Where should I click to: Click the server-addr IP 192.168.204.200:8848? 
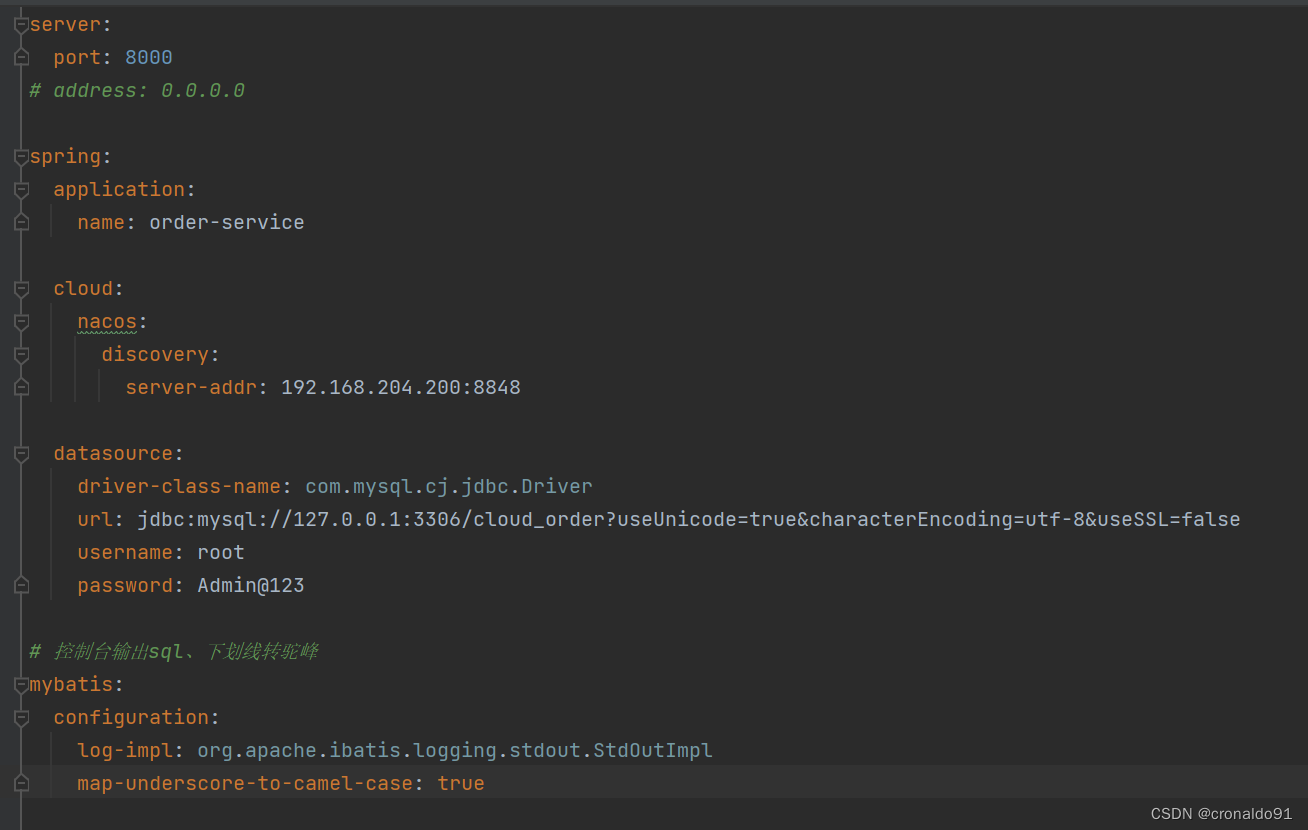400,387
